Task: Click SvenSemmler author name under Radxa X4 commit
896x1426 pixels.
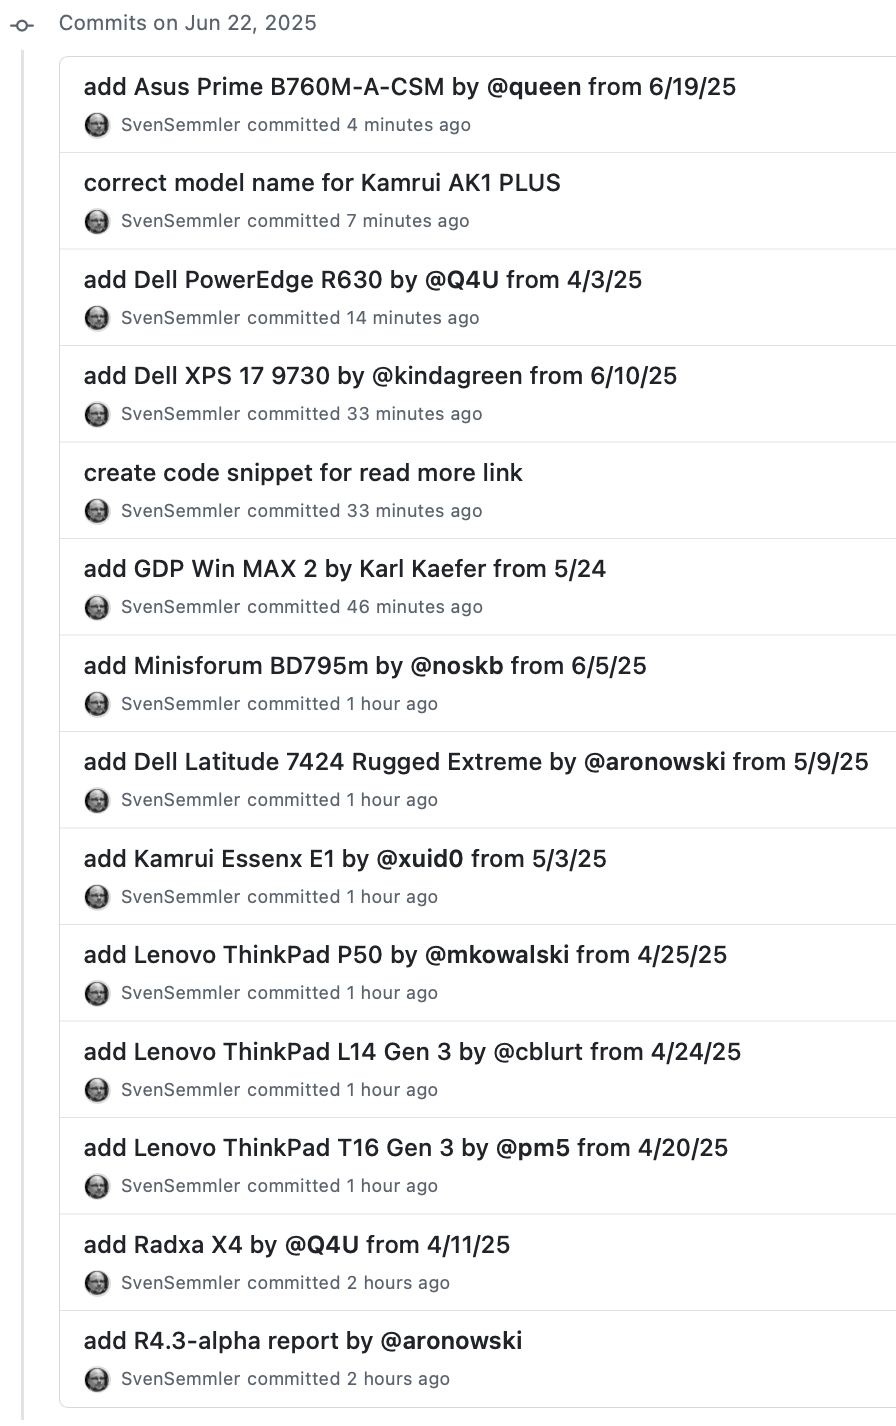Action: point(181,1283)
